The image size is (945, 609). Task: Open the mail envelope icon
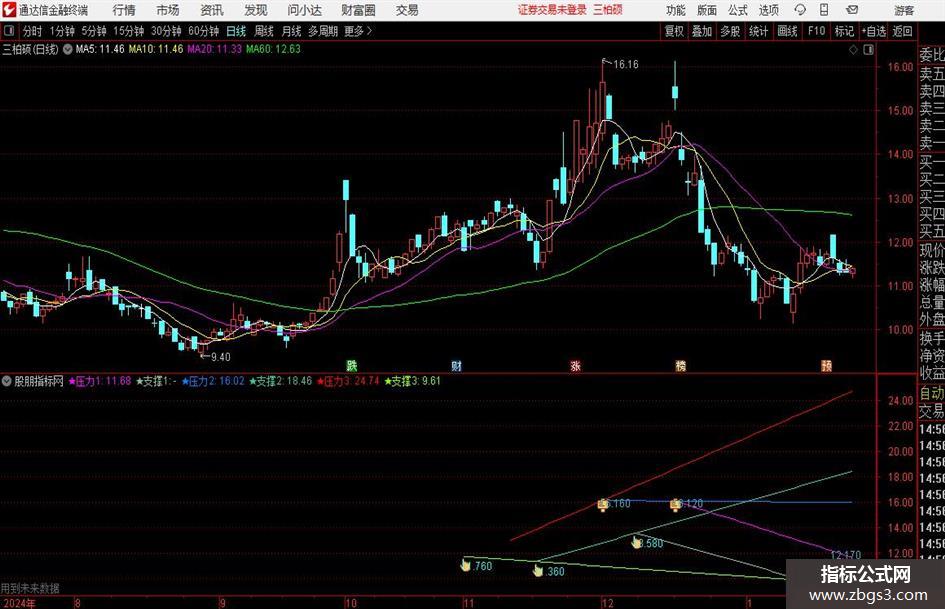click(x=852, y=10)
